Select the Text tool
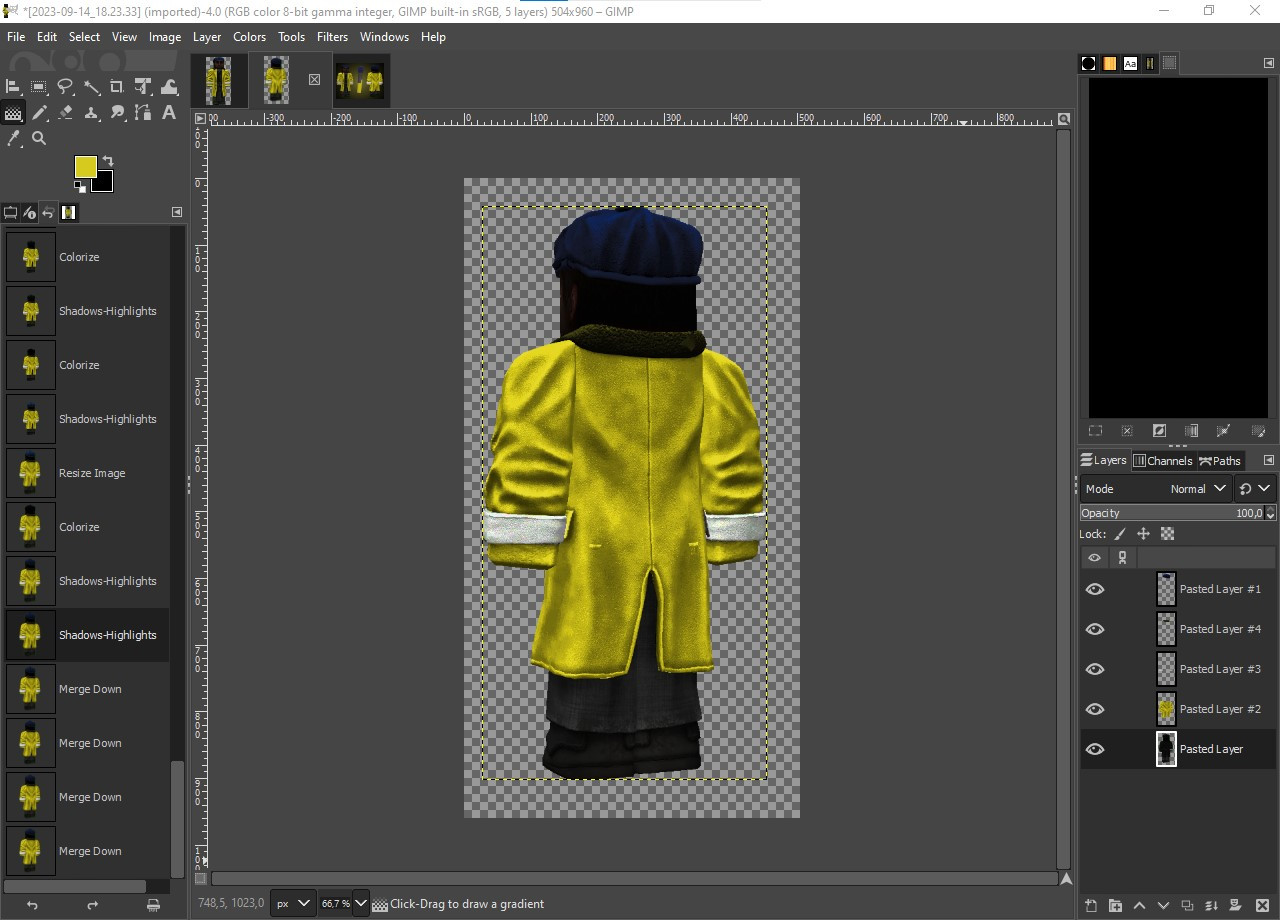 coord(169,113)
